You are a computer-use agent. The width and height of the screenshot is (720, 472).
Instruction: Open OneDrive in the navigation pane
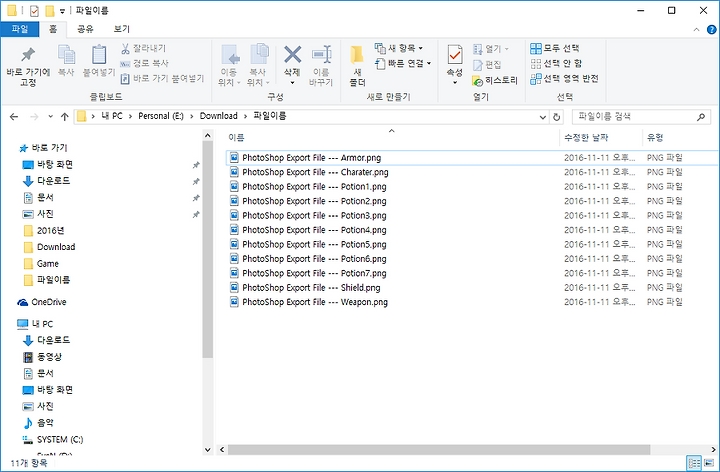[42, 302]
